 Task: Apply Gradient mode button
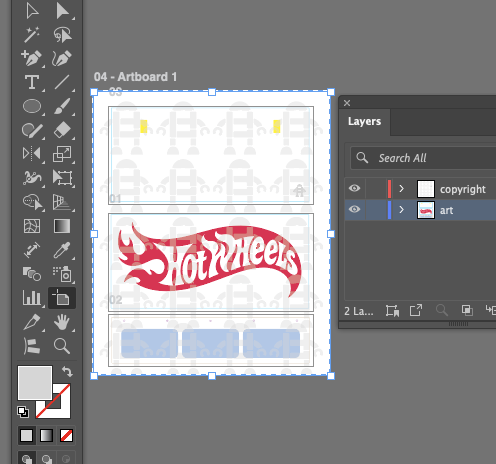pyautogui.click(x=46, y=435)
